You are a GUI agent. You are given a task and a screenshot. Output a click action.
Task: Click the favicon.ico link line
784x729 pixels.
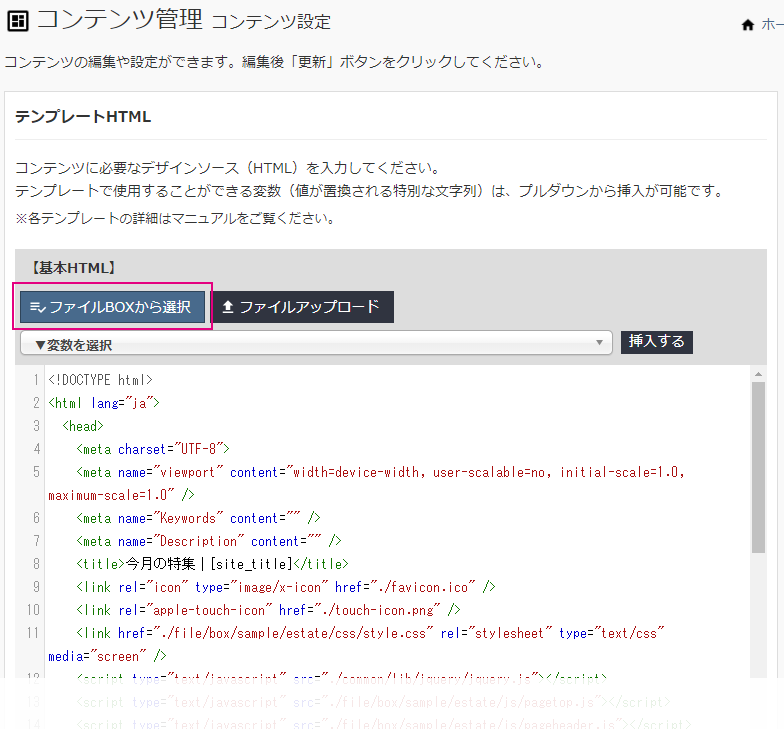(286, 587)
